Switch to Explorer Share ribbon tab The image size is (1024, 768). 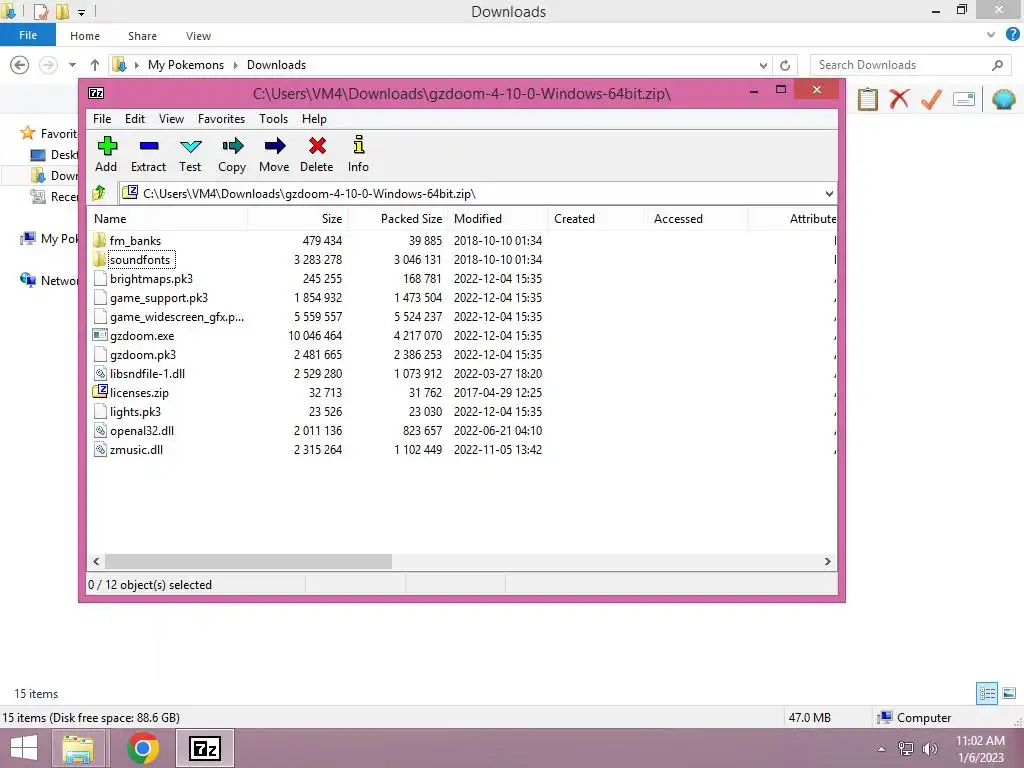(142, 36)
